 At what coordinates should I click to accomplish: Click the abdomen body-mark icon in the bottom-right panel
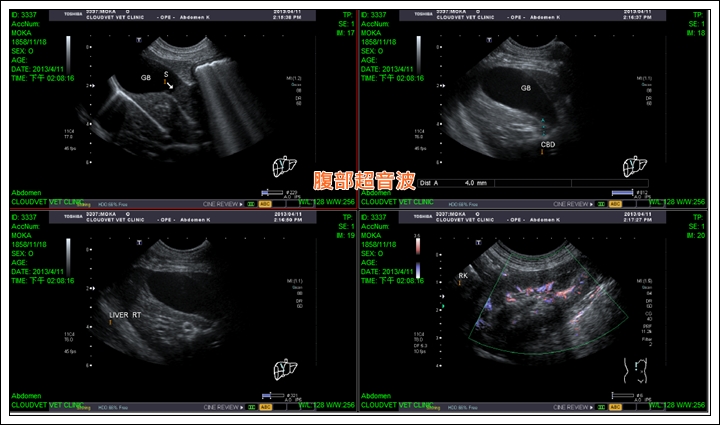(632, 372)
